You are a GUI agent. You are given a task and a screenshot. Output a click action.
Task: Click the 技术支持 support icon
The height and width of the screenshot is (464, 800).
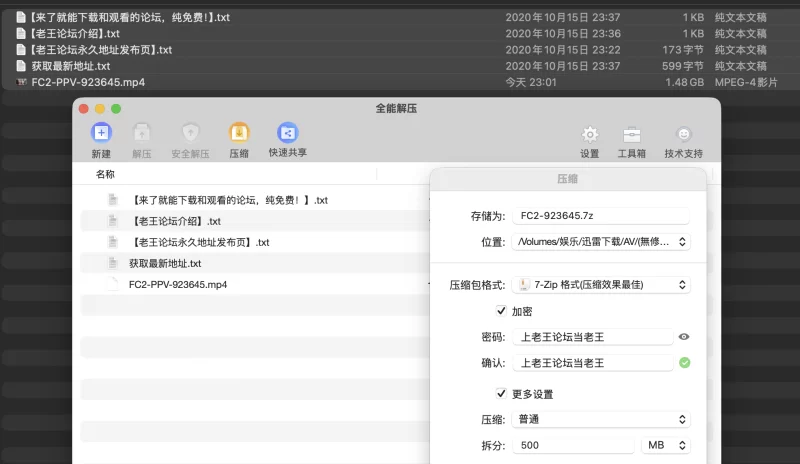[684, 135]
